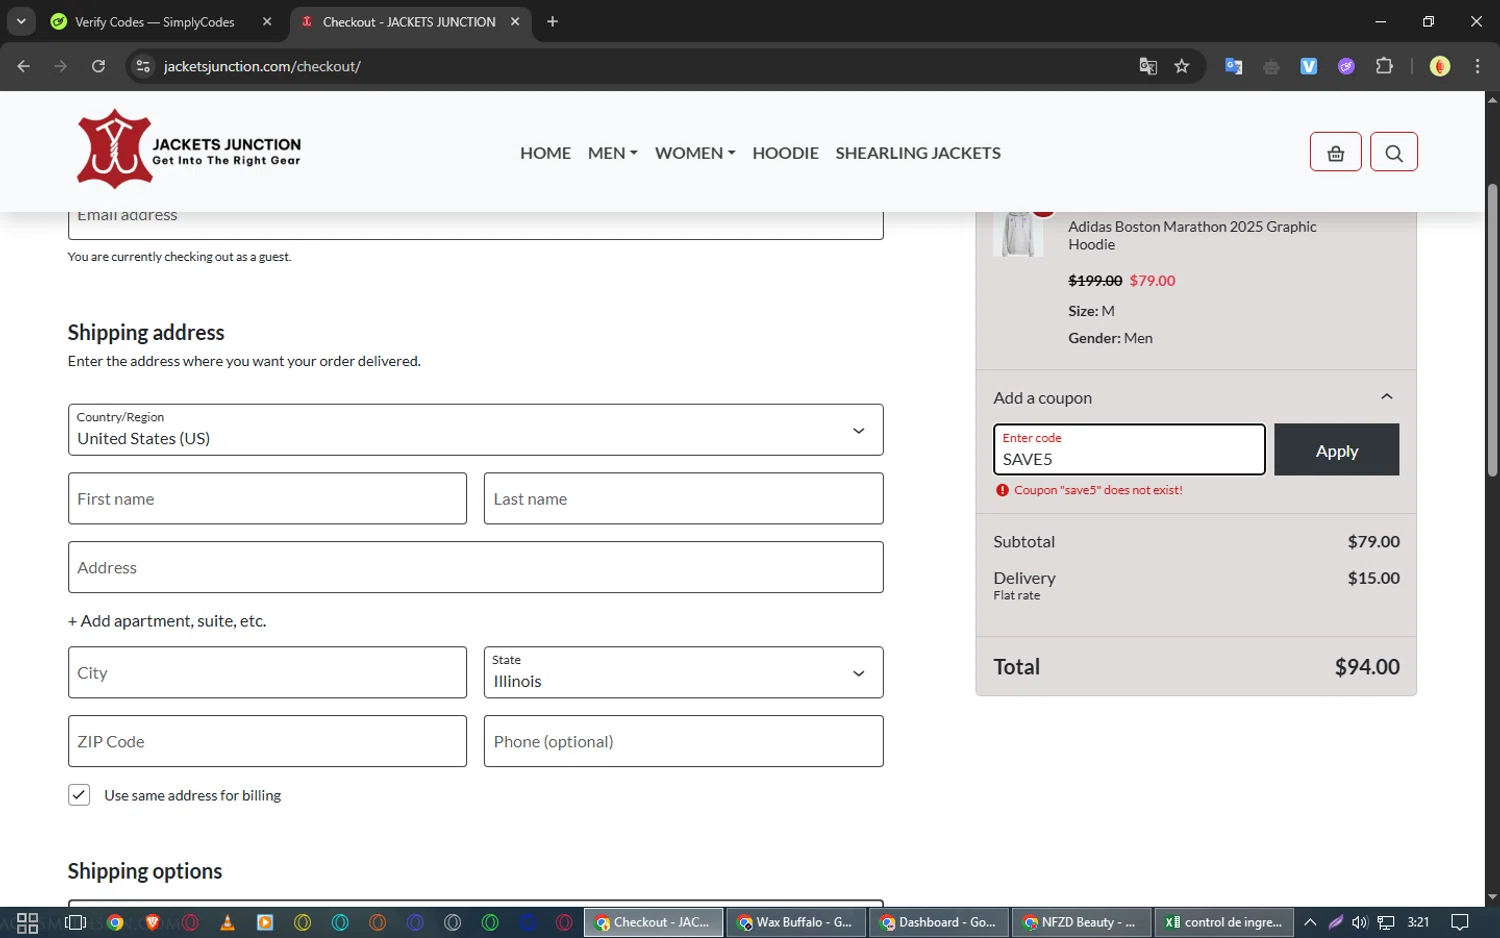Click the hoodie product thumbnail
Screen dimensions: 1500x938
(x=1018, y=235)
